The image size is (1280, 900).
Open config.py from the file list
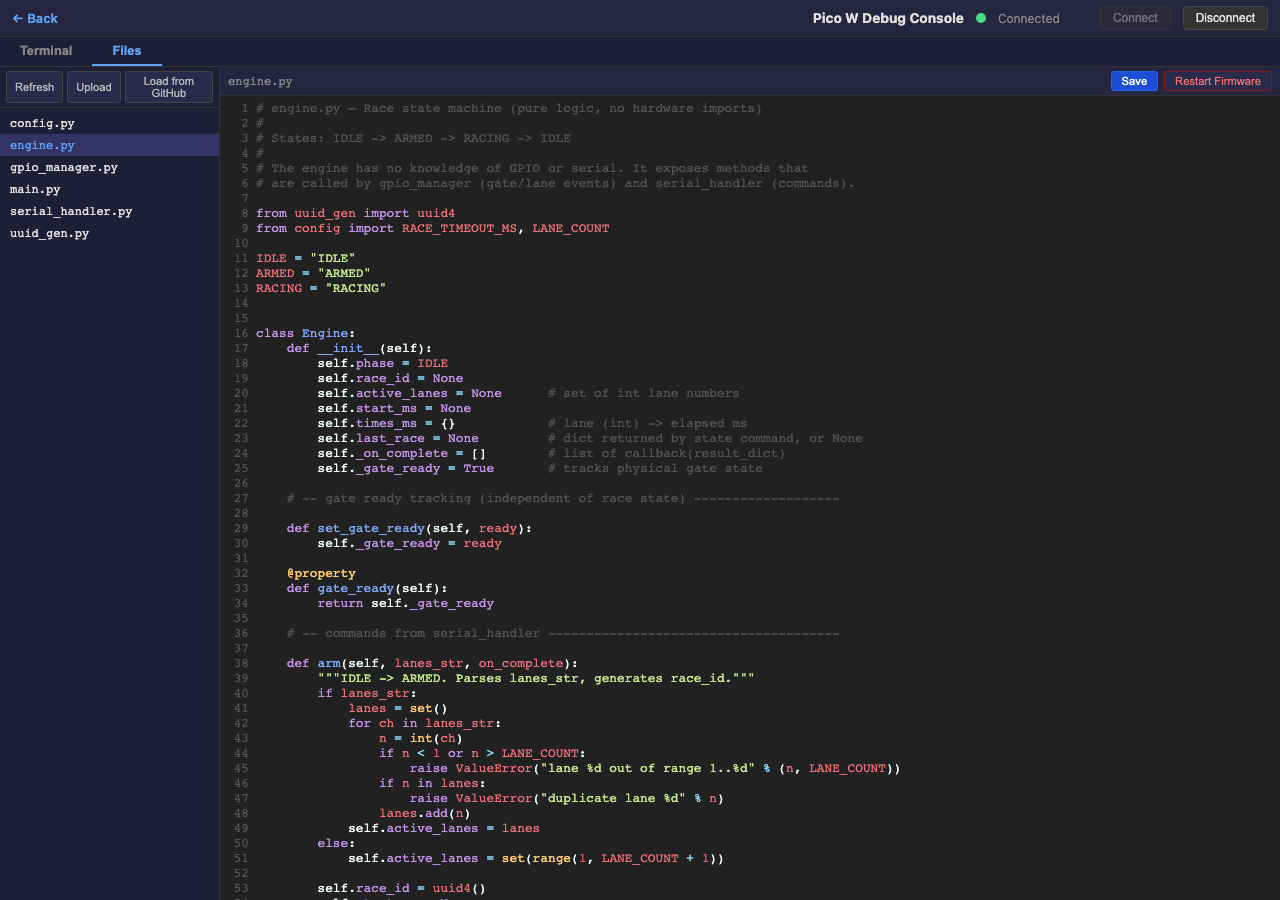40,123
